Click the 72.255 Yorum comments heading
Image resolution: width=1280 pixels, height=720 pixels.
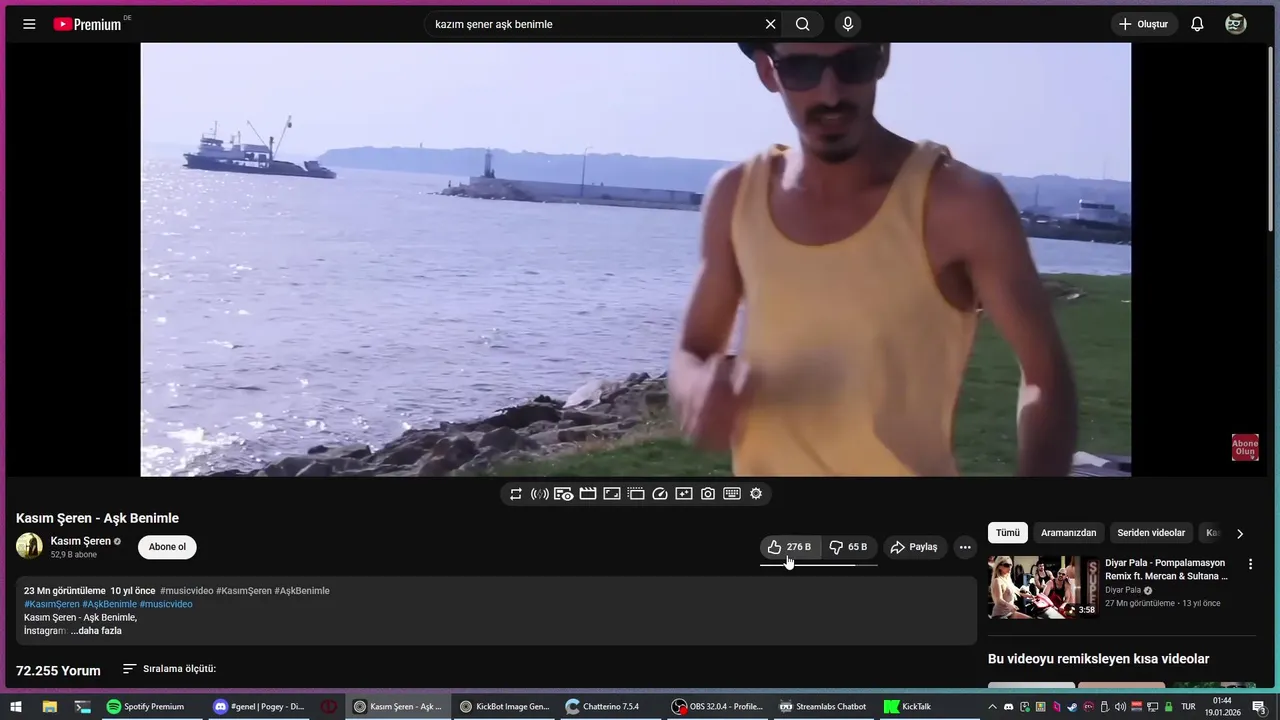pos(58,671)
